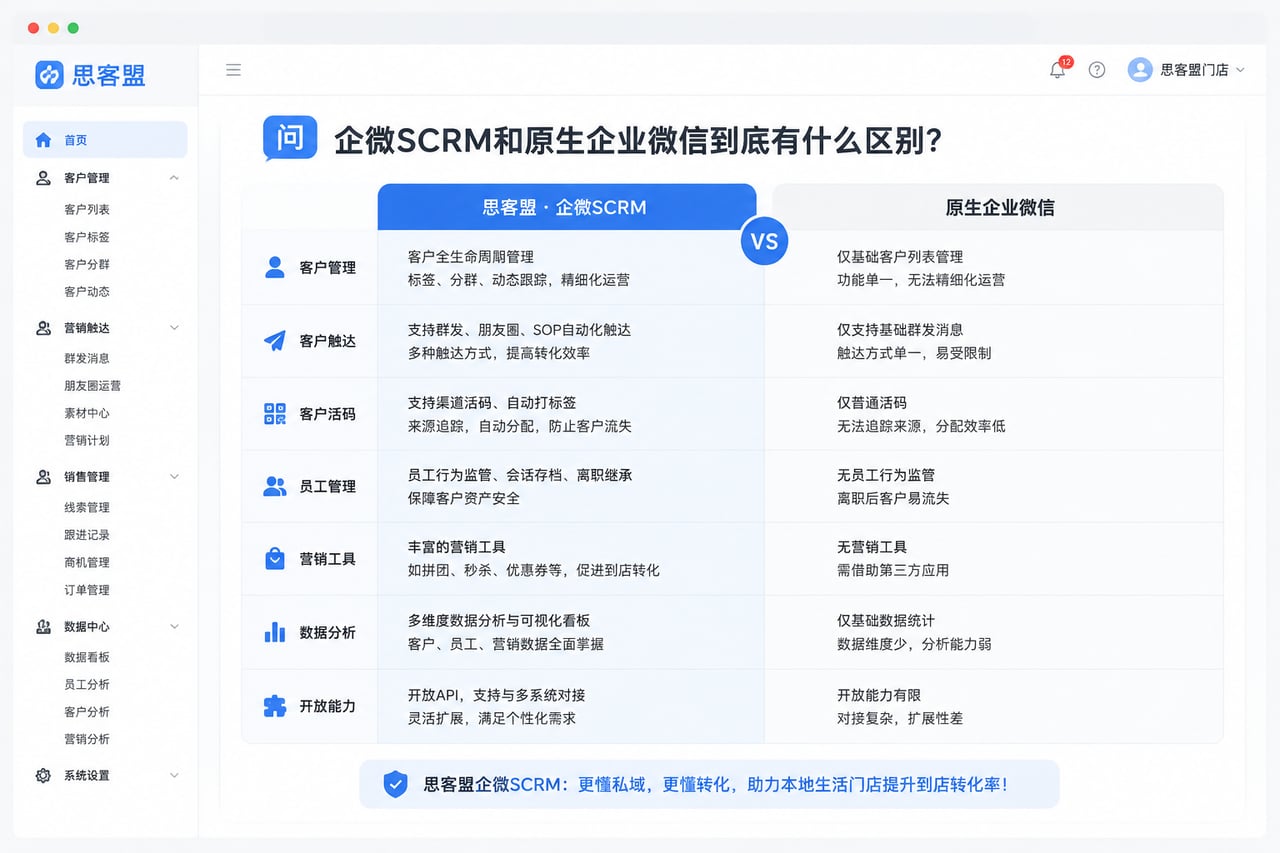Click the 思客盟门店 account name
This screenshot has width=1280, height=853.
[1194, 70]
